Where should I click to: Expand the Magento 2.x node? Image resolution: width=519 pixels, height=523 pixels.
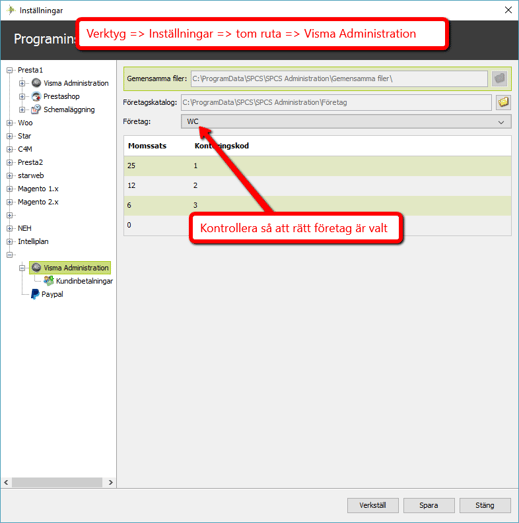click(10, 202)
